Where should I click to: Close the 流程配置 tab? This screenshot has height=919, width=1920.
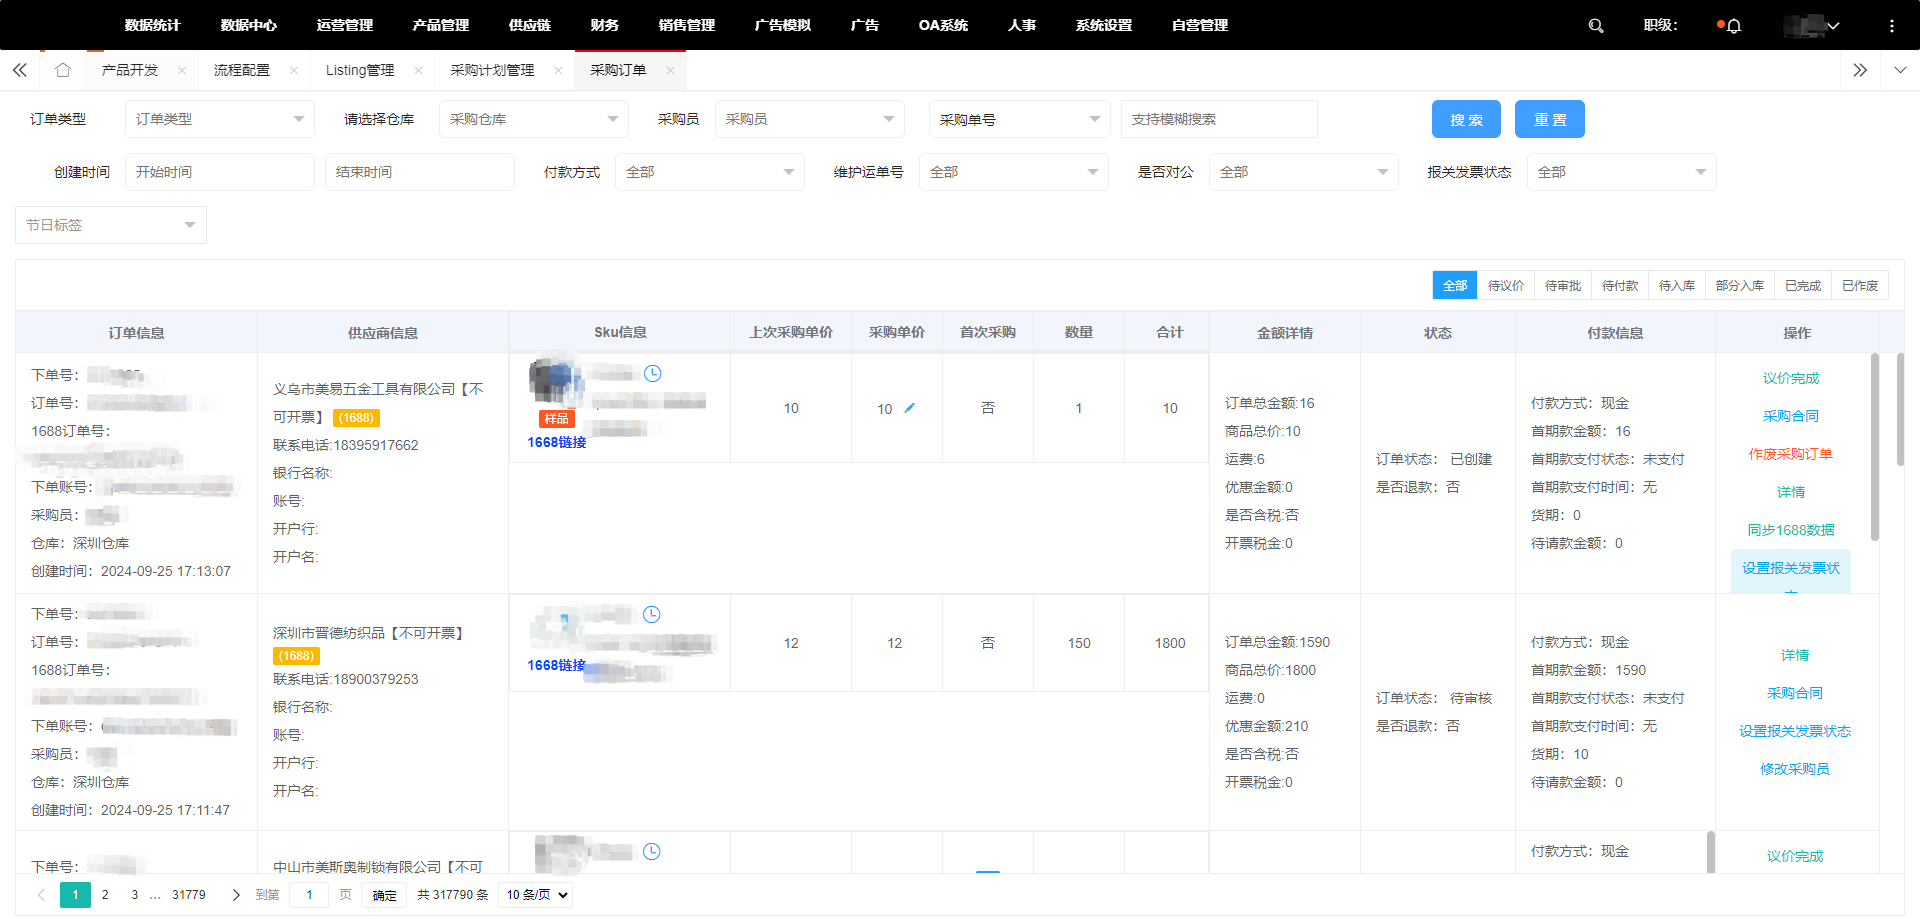293,70
